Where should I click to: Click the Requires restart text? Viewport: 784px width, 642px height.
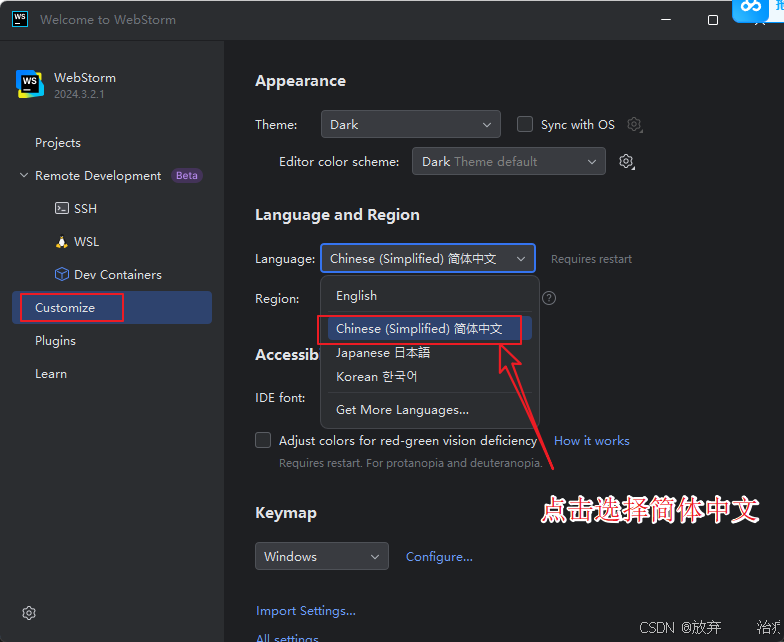[592, 259]
